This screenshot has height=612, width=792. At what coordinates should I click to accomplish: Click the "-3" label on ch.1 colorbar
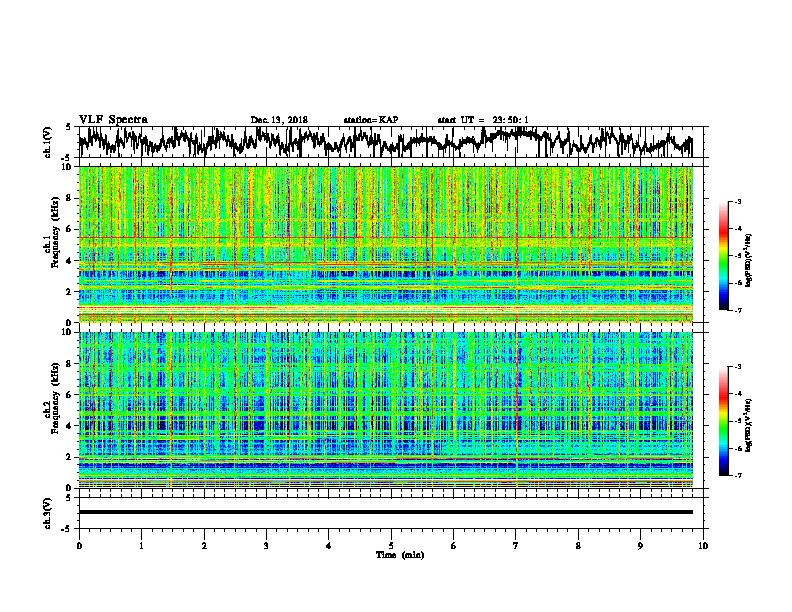737,202
